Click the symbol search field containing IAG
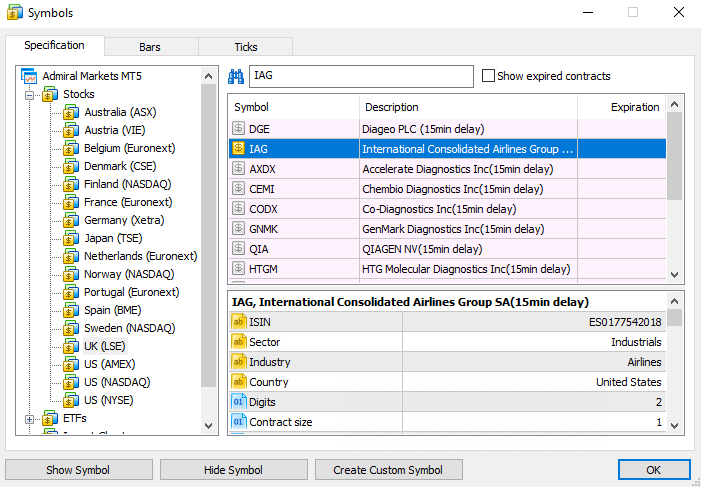 pos(361,76)
